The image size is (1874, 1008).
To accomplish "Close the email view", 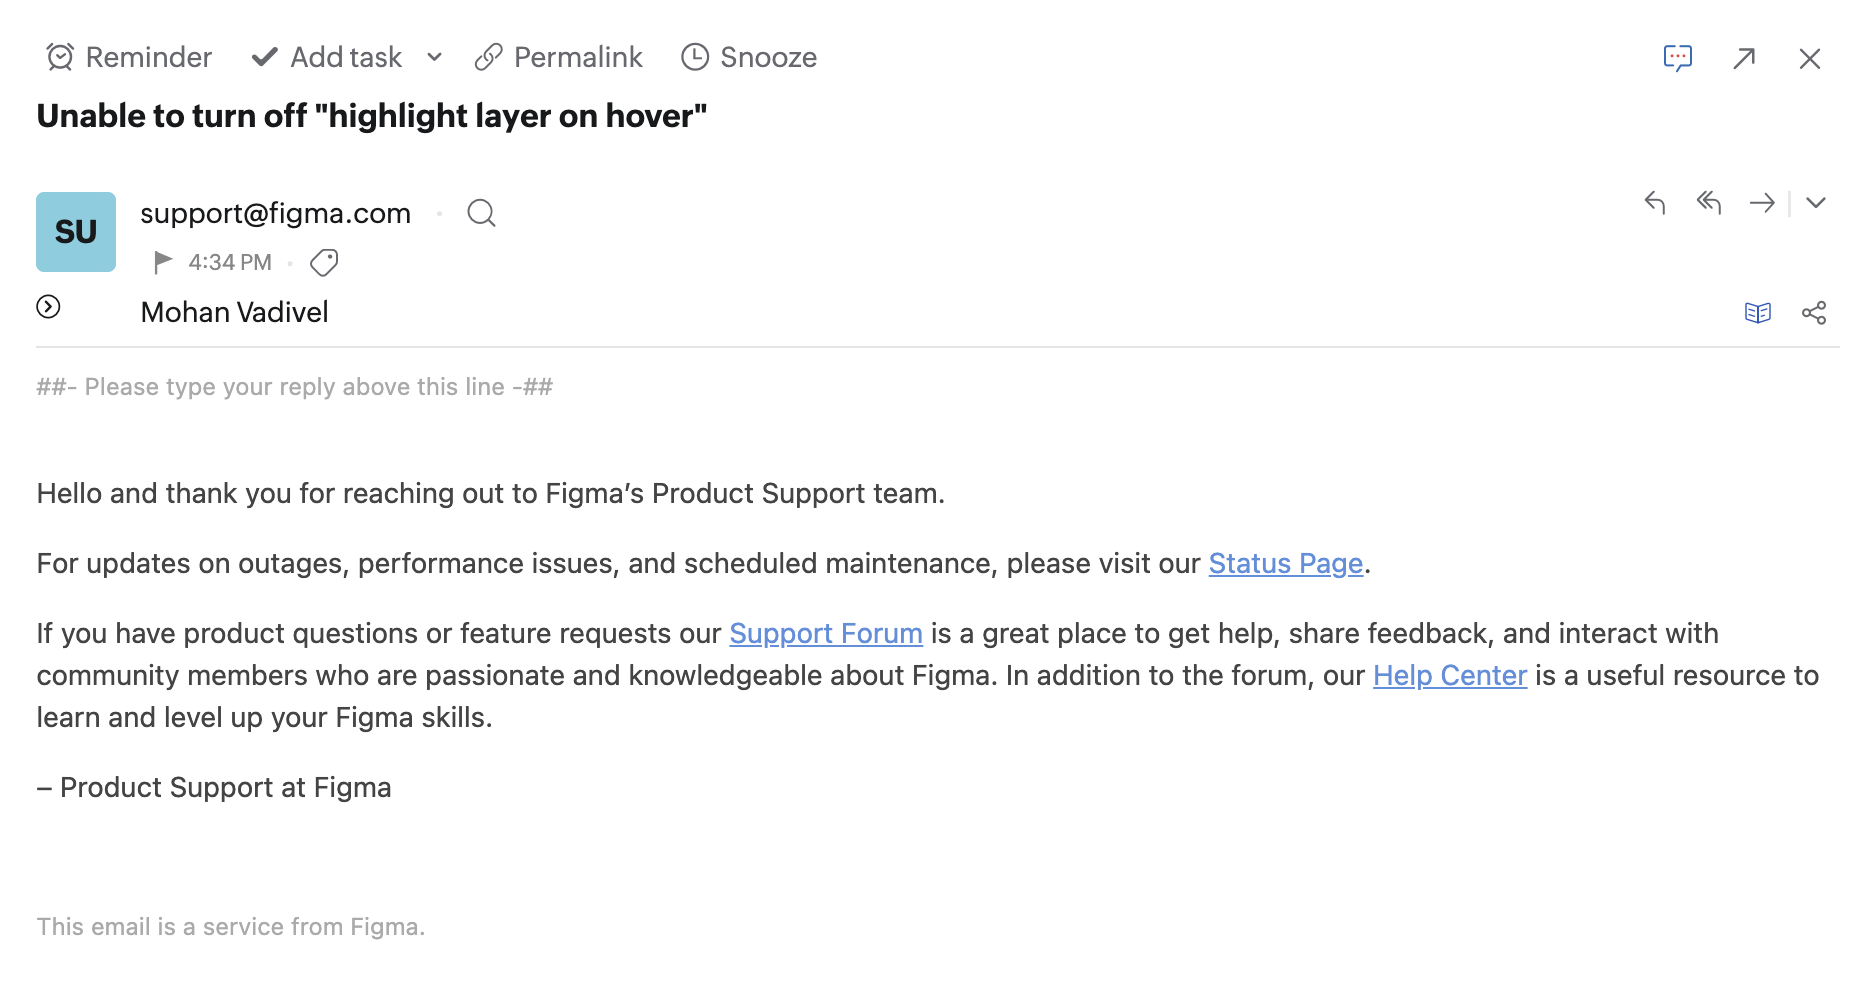I will click(x=1810, y=58).
